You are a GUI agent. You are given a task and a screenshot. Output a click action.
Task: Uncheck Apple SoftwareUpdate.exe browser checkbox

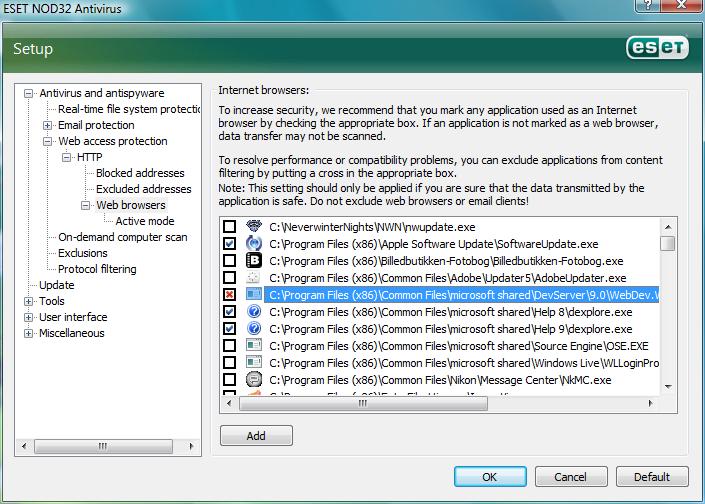(x=229, y=244)
